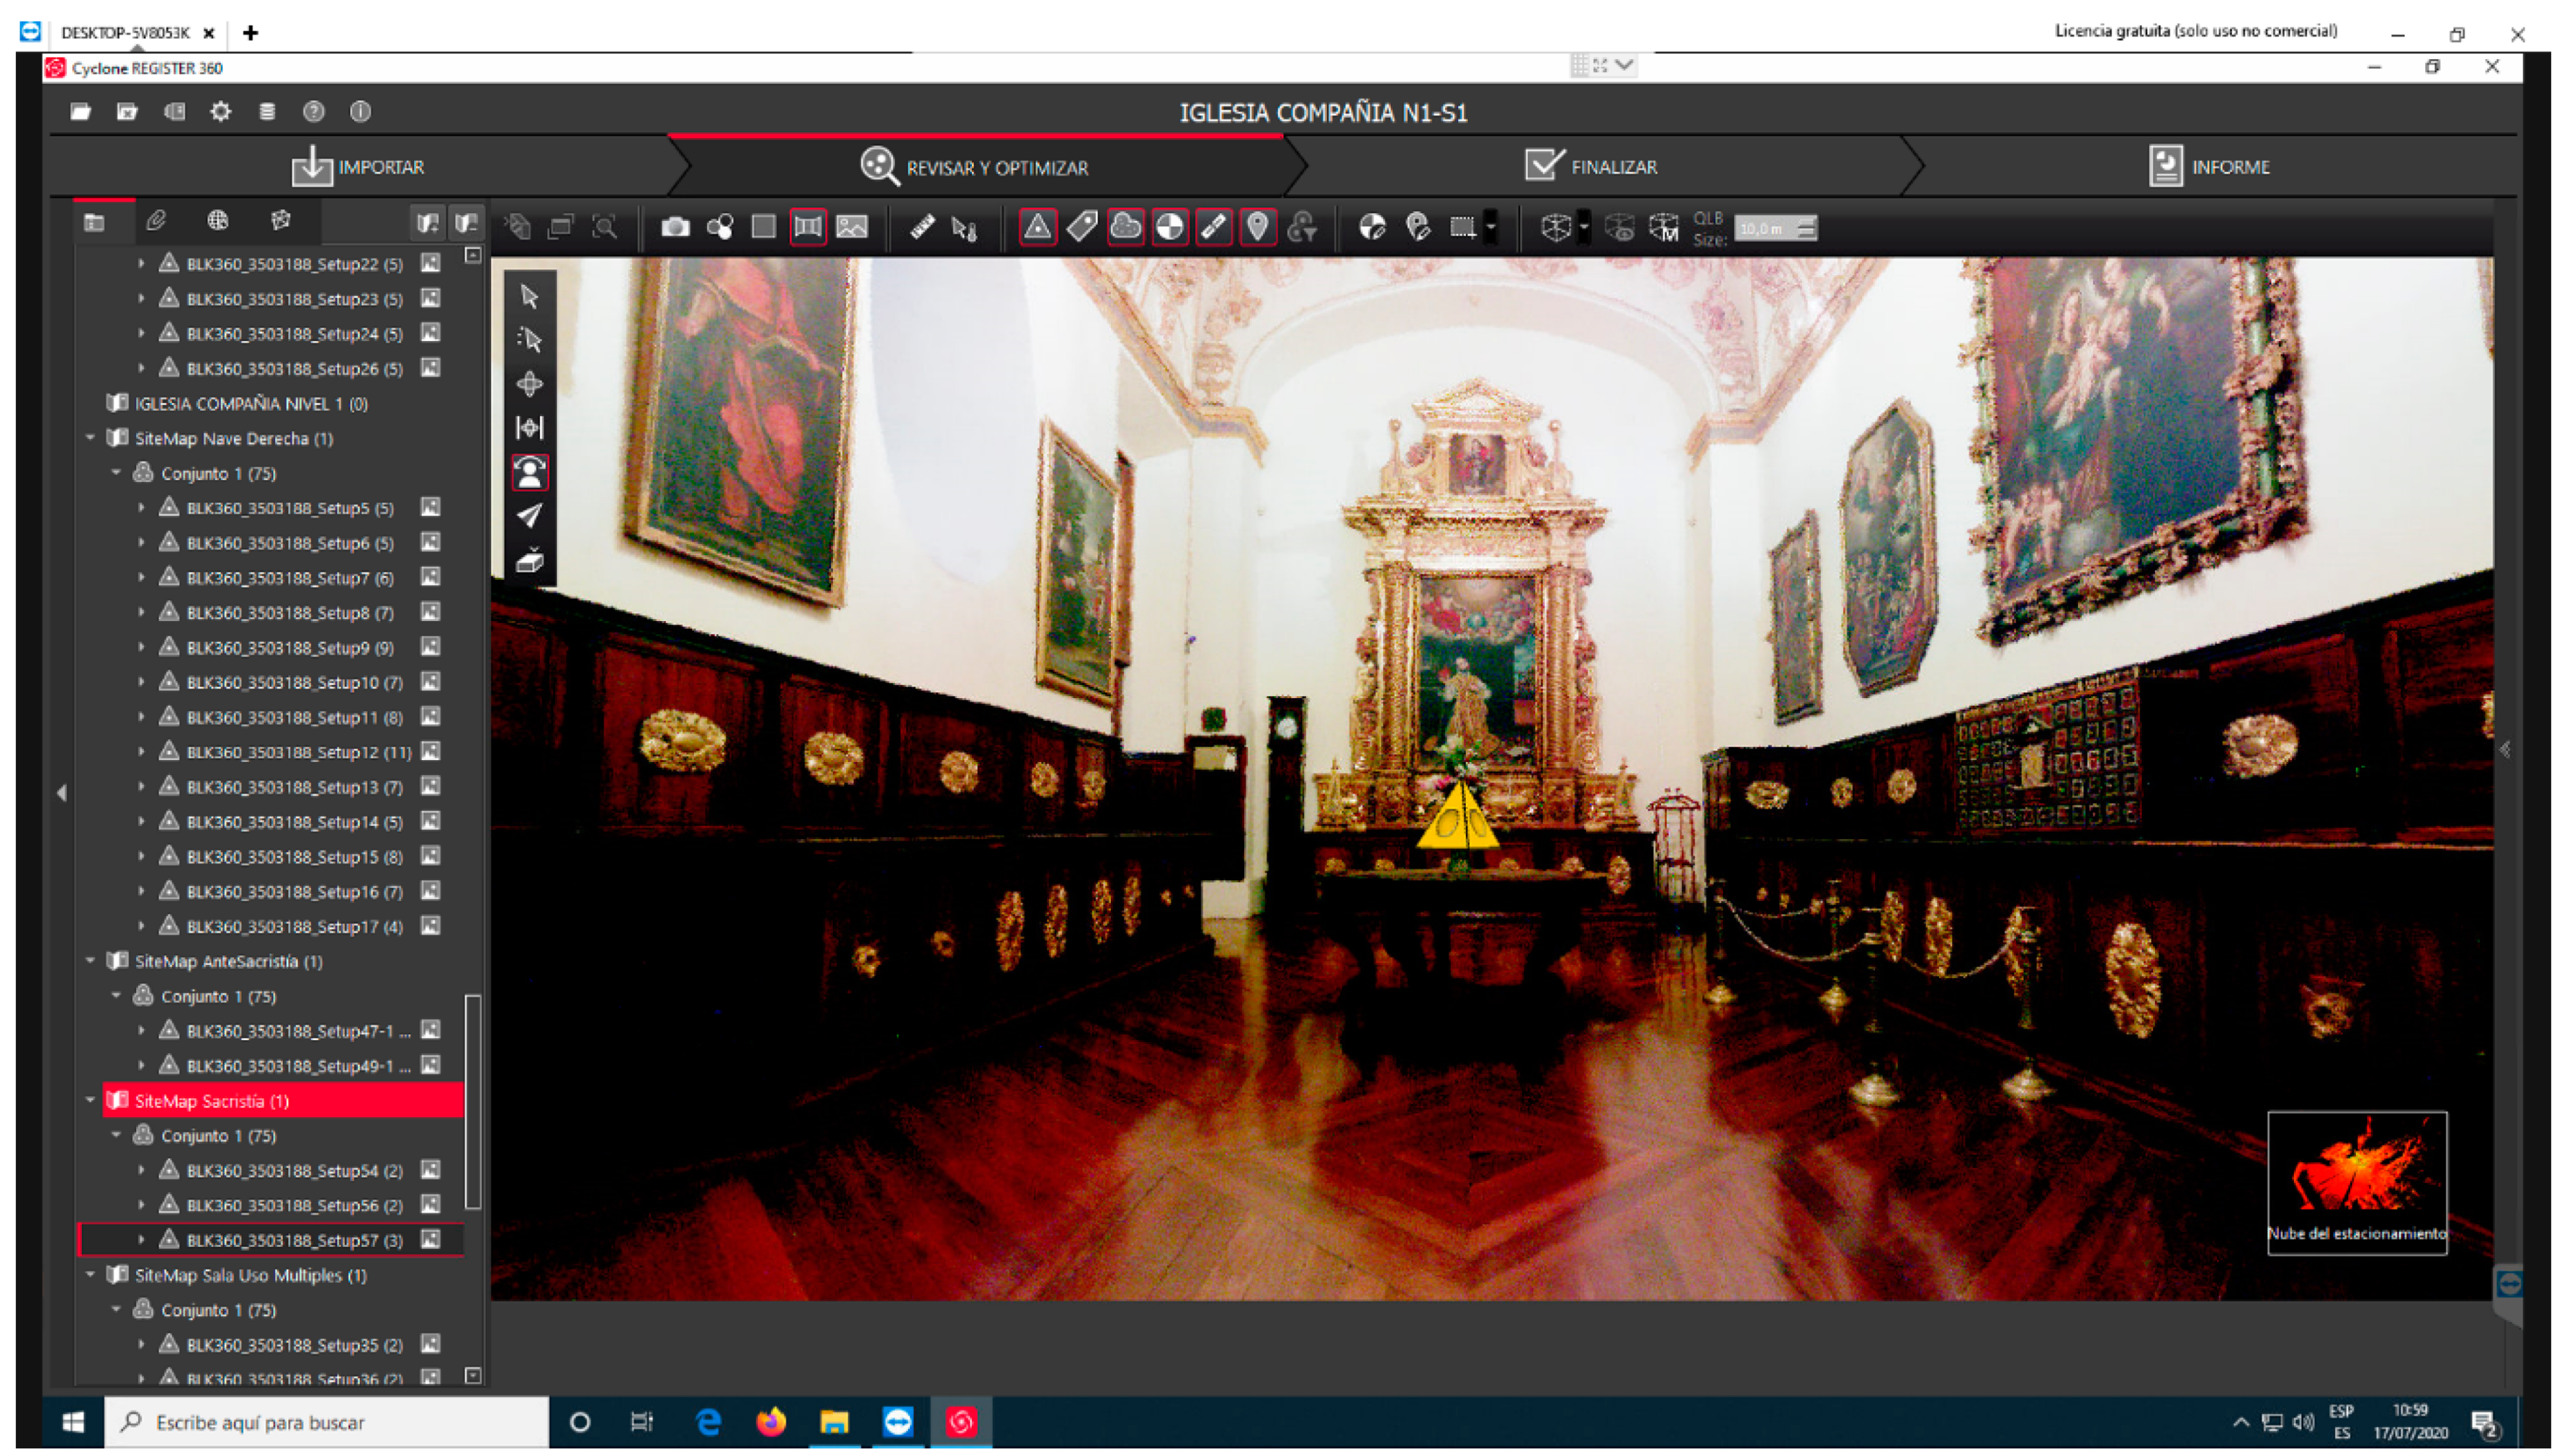The image size is (2567, 1456).
Task: Toggle the Setup12 image visibility icon
Action: point(430,751)
